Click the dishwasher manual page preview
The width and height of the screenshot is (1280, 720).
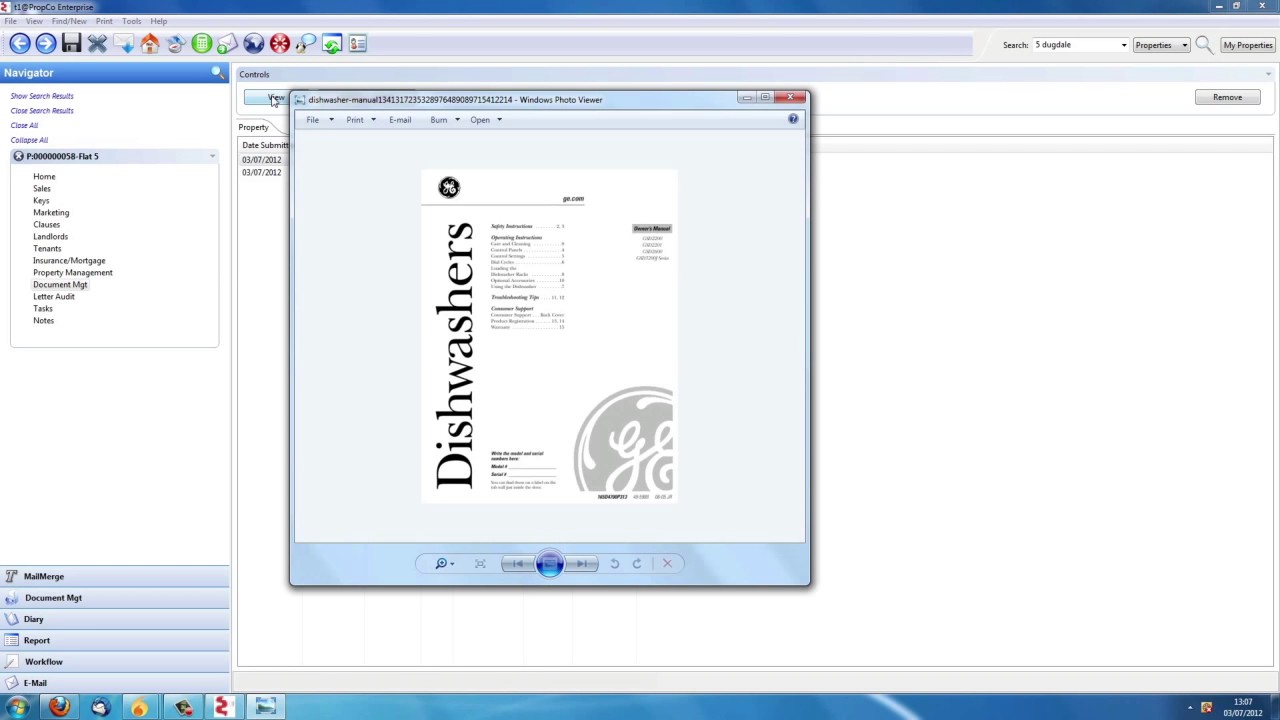point(549,336)
